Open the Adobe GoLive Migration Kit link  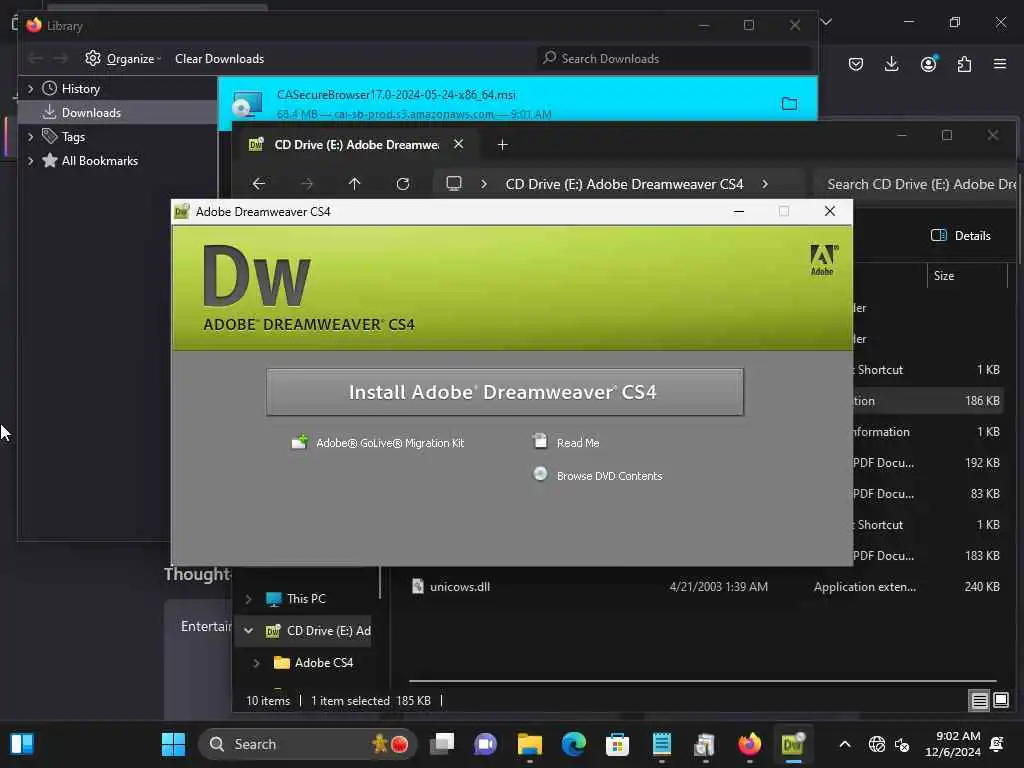[390, 443]
